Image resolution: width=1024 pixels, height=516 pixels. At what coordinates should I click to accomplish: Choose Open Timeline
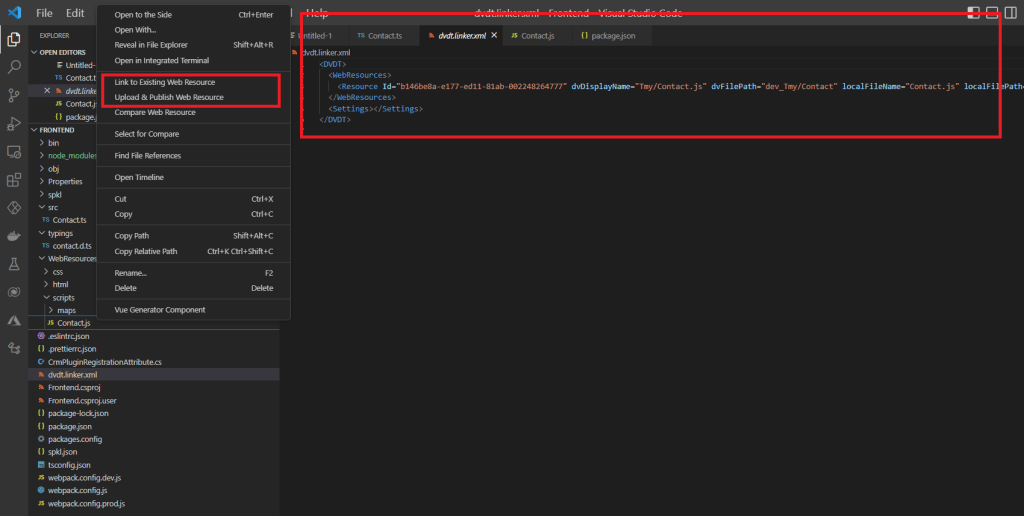pyautogui.click(x=194, y=178)
